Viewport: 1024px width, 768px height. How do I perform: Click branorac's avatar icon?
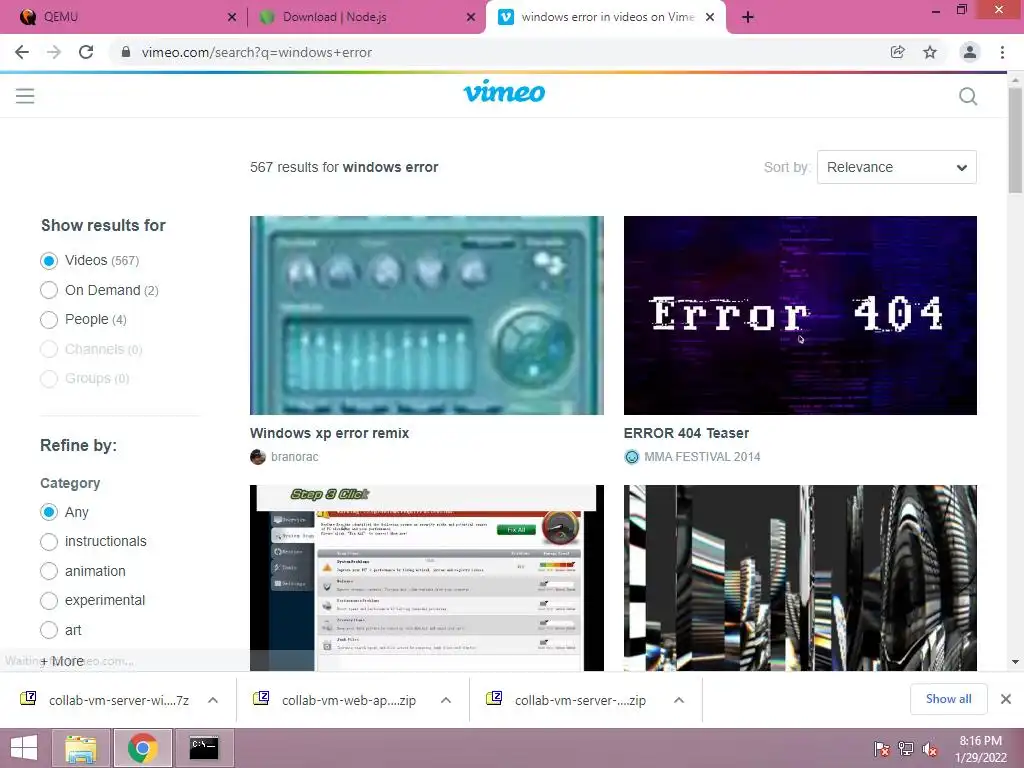tap(257, 456)
